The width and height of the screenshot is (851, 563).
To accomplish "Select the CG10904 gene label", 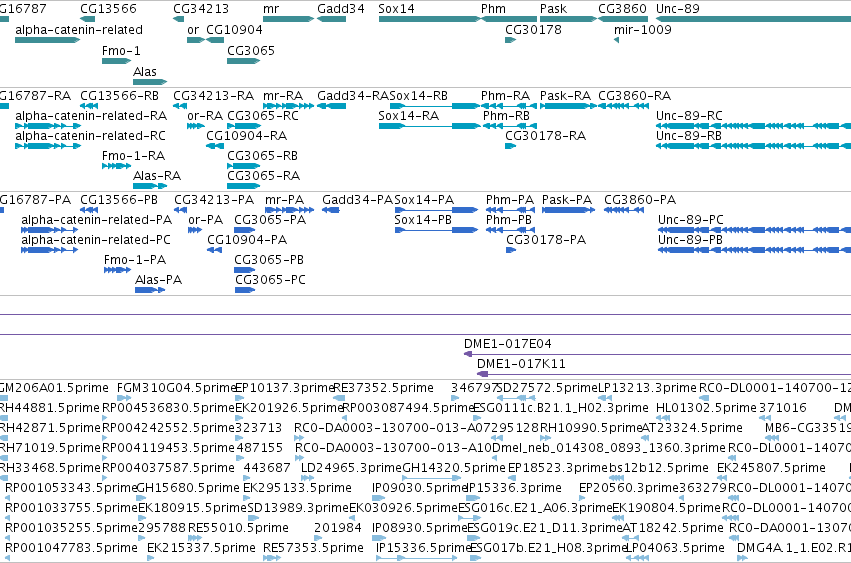I will coord(234,30).
